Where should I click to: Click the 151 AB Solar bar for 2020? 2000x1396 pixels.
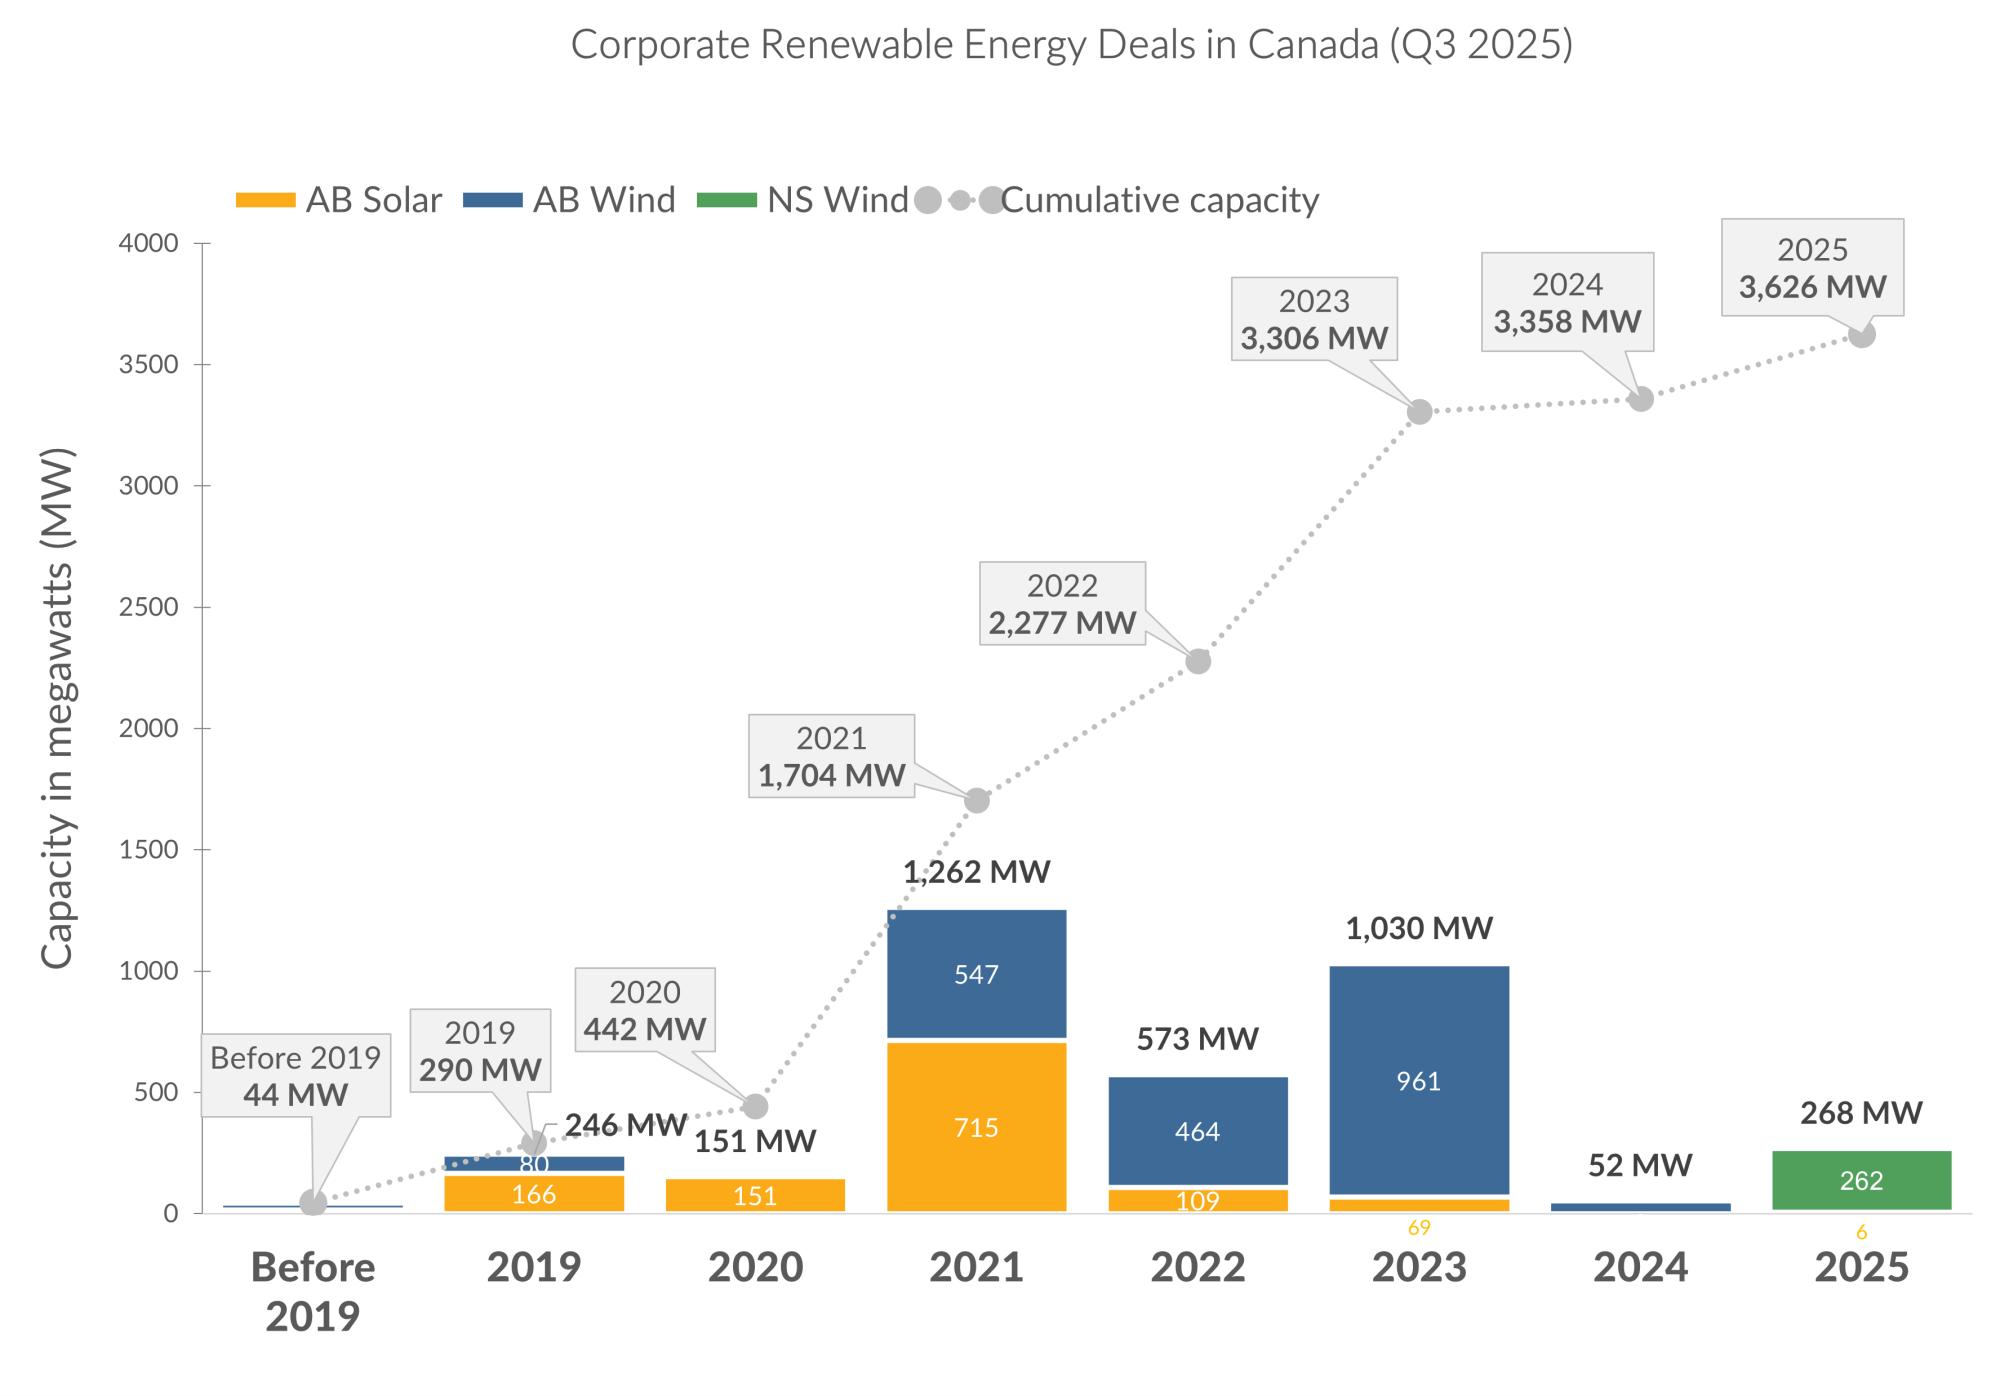756,1196
